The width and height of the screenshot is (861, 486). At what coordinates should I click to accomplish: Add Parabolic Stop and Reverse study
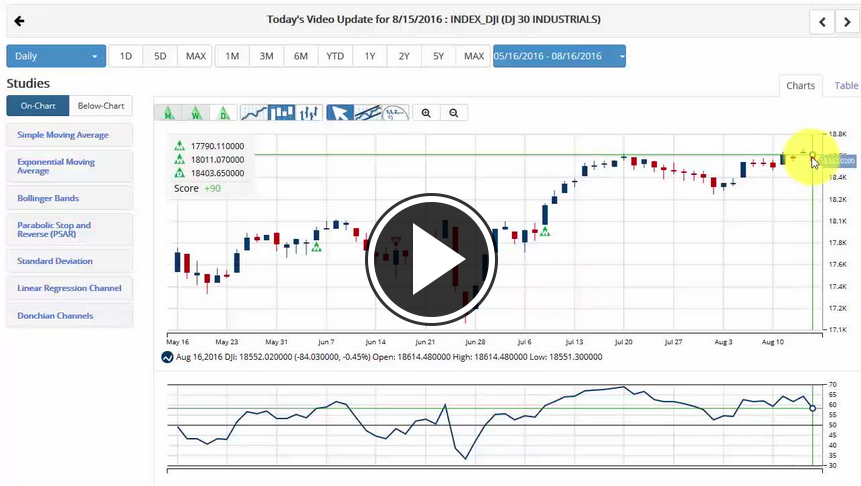70,230
